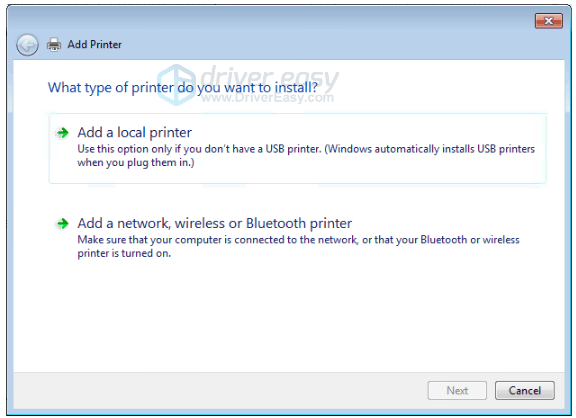
Task: Click the local printer USB description text
Action: [306, 156]
